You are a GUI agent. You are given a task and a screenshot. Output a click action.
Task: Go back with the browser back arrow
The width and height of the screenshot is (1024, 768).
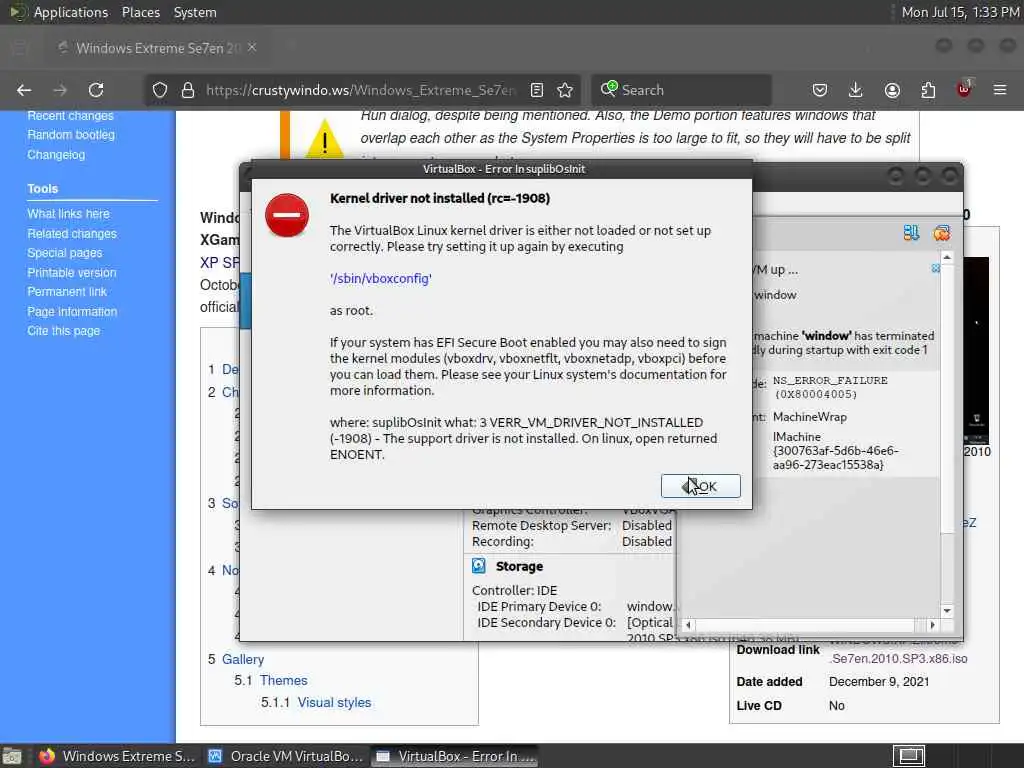pos(24,90)
